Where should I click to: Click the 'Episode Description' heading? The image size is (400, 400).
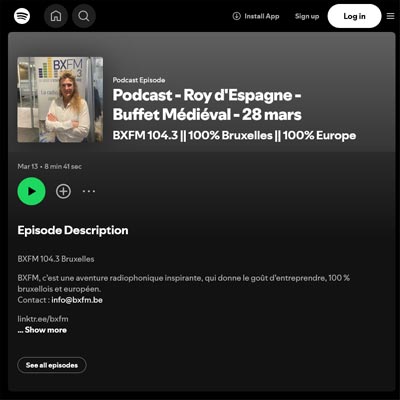[73, 230]
